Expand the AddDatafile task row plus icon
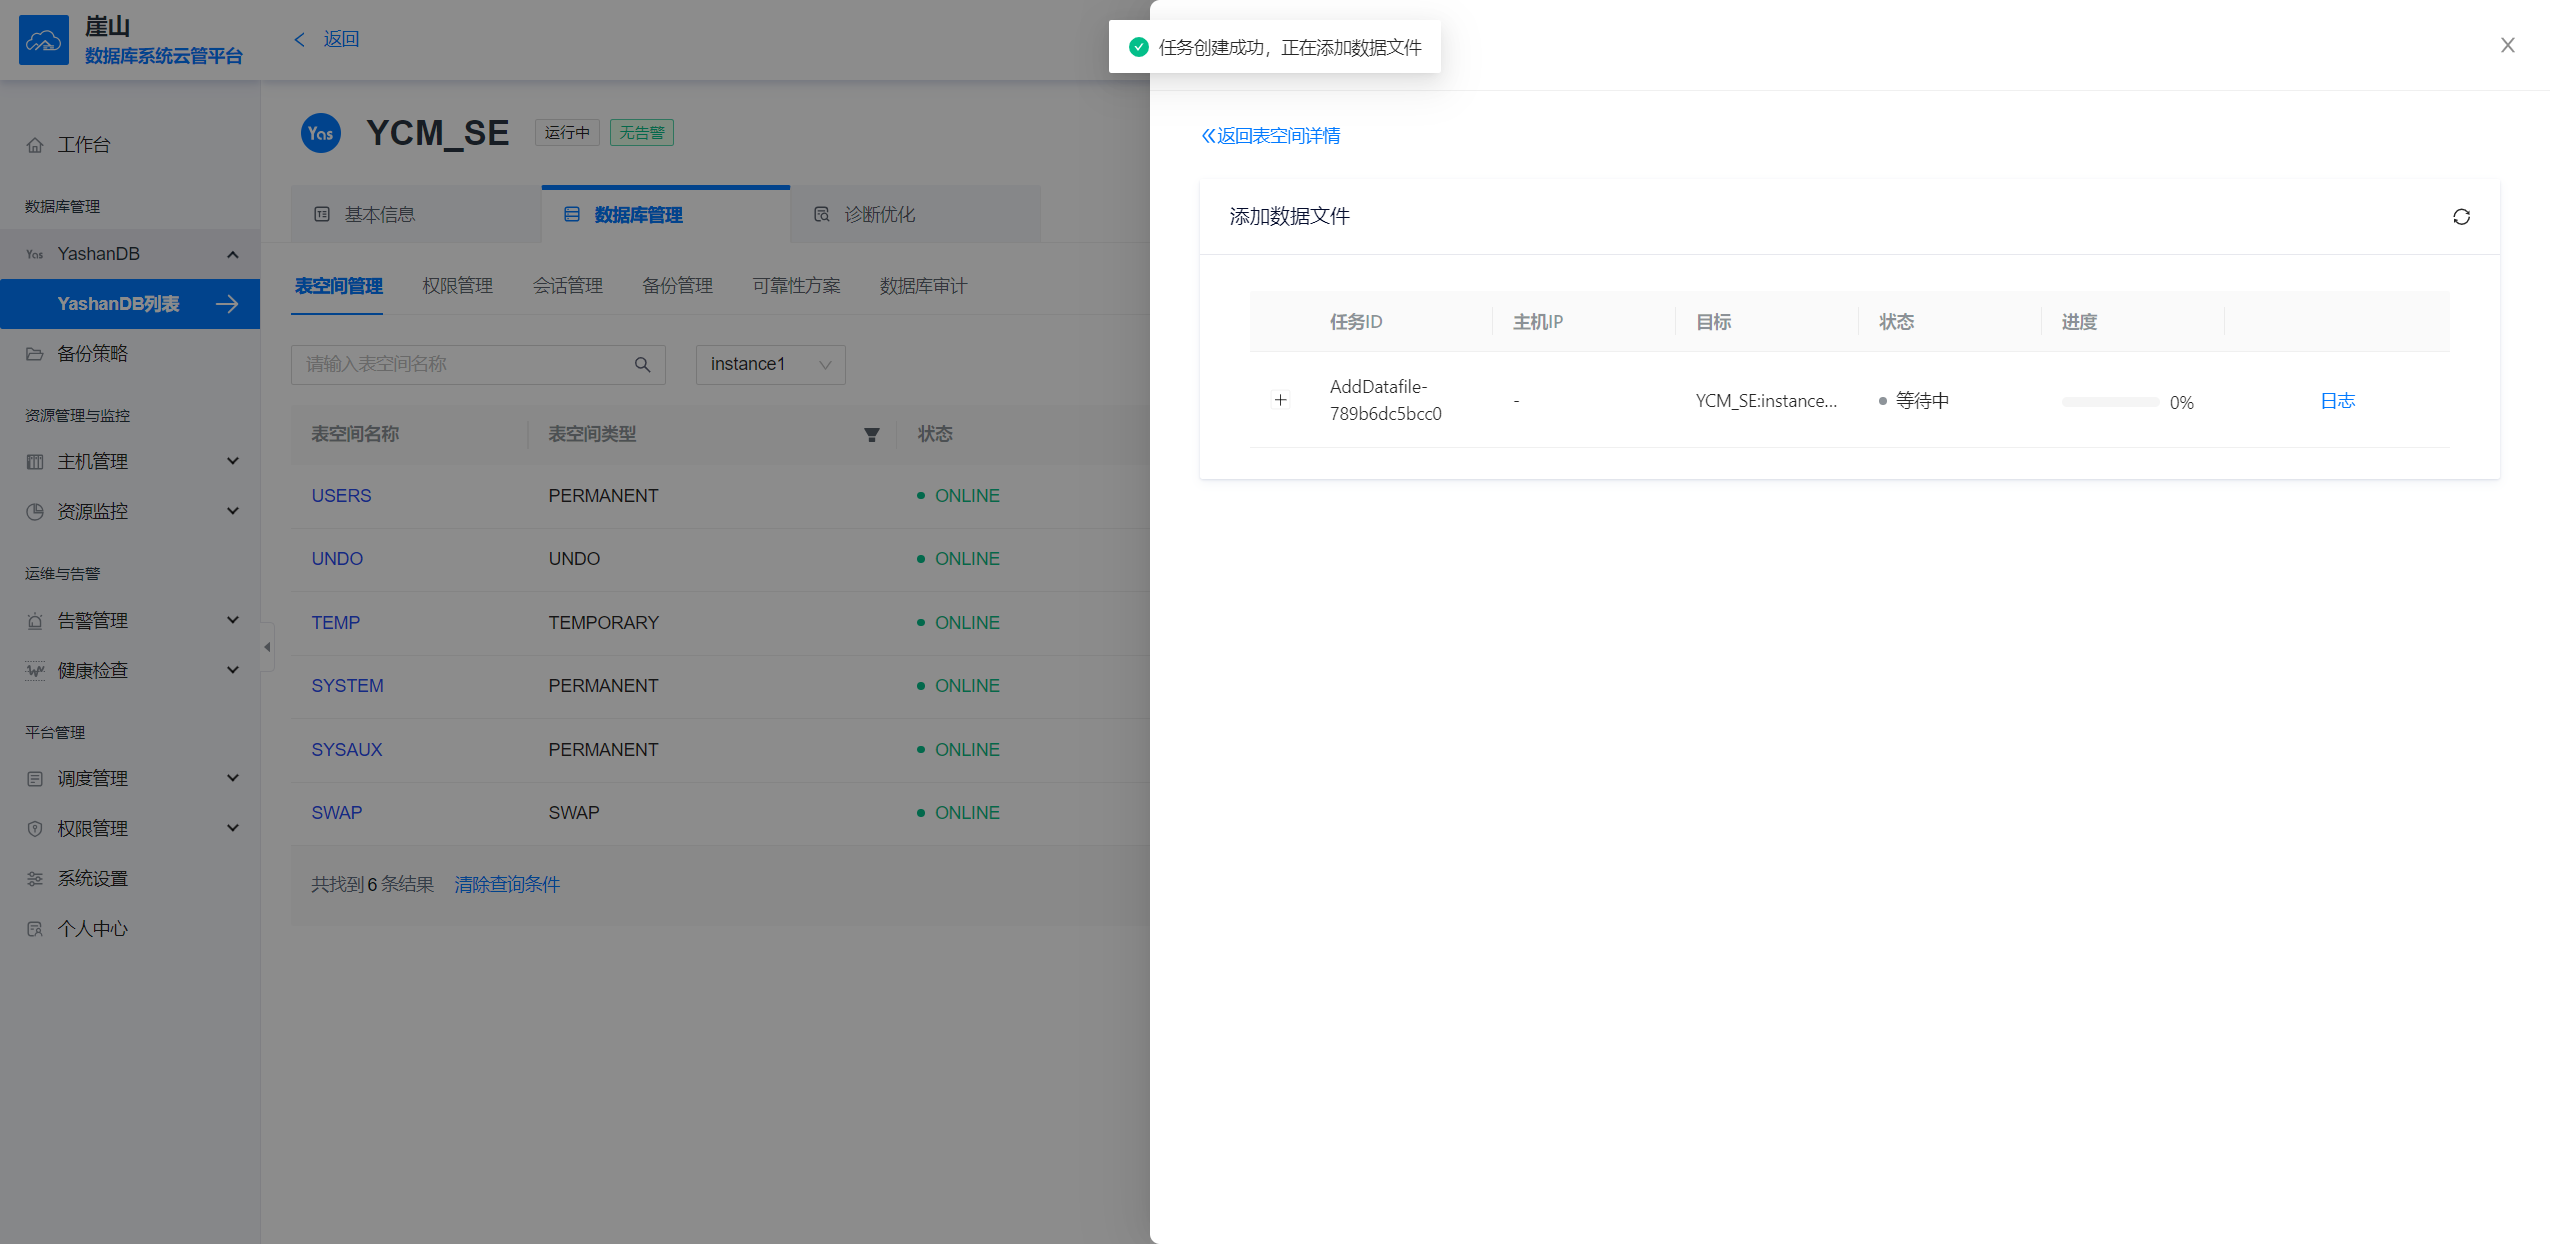This screenshot has width=2550, height=1244. click(1280, 400)
